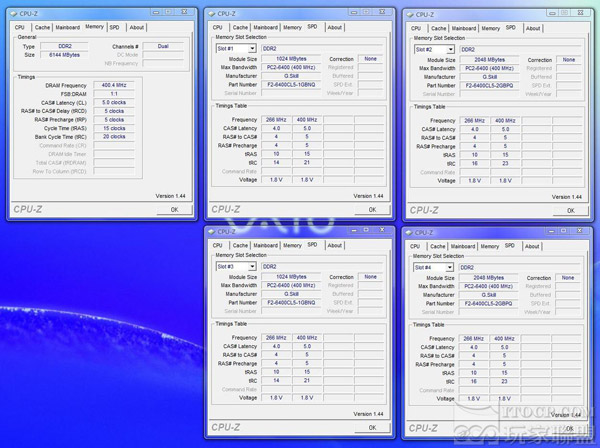The image size is (600, 448).
Task: Open Cache tab in the Slot #3 window
Action: 240,246
